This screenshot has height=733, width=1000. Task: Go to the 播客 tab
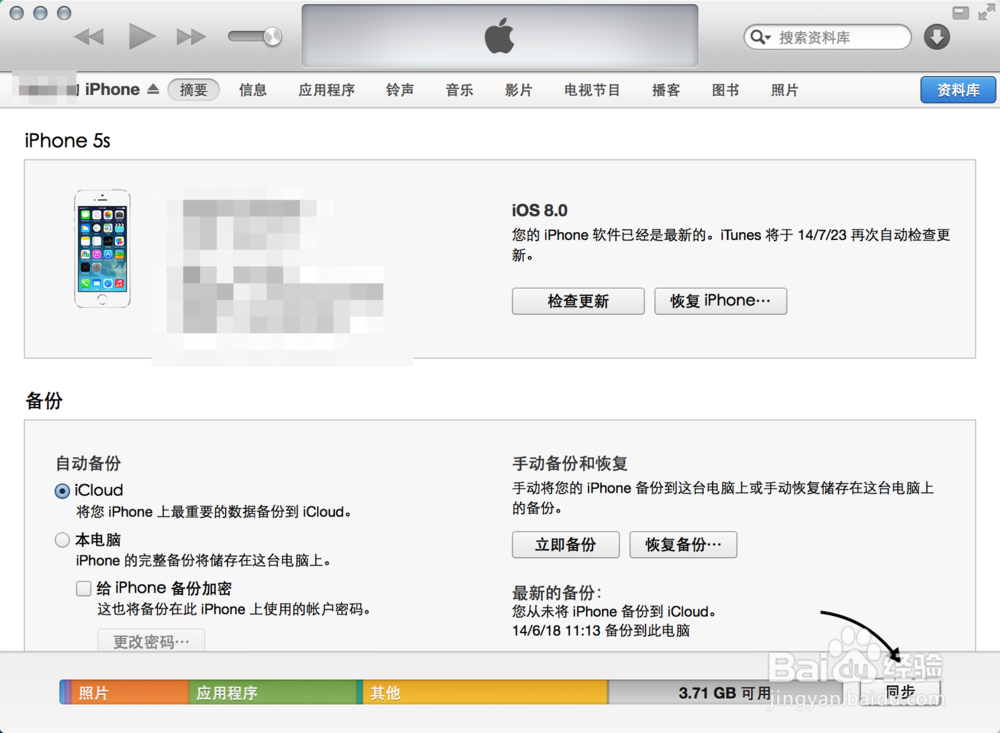click(666, 90)
